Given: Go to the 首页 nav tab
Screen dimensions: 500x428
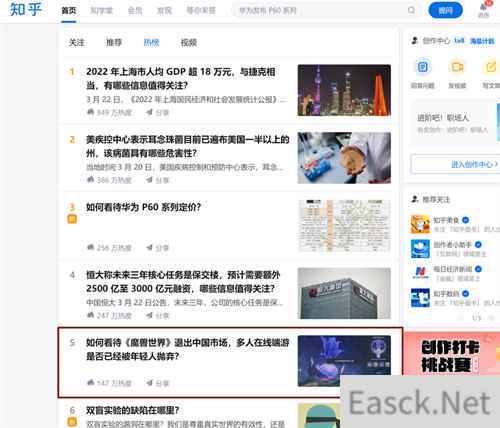Looking at the screenshot, I should pyautogui.click(x=69, y=11).
